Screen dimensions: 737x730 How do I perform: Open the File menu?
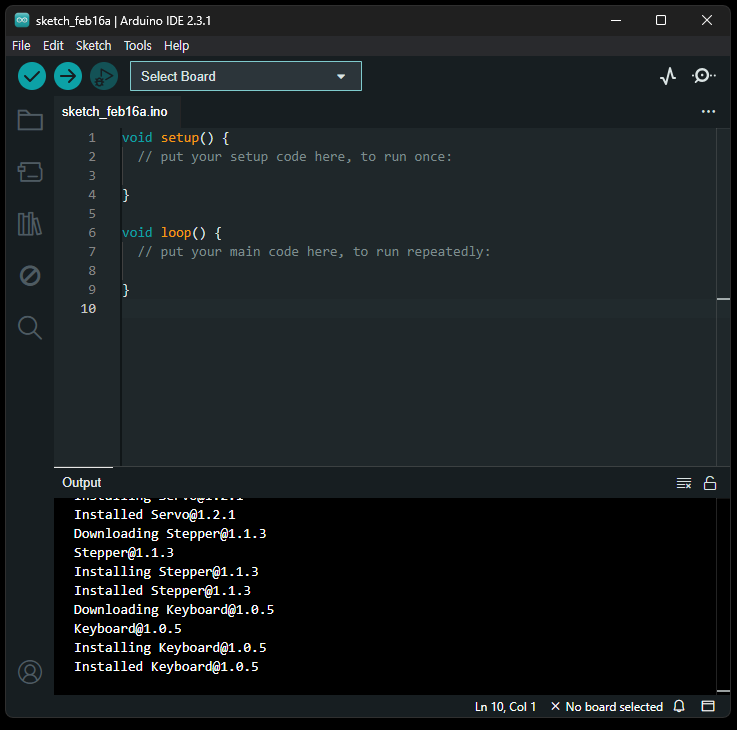click(21, 46)
